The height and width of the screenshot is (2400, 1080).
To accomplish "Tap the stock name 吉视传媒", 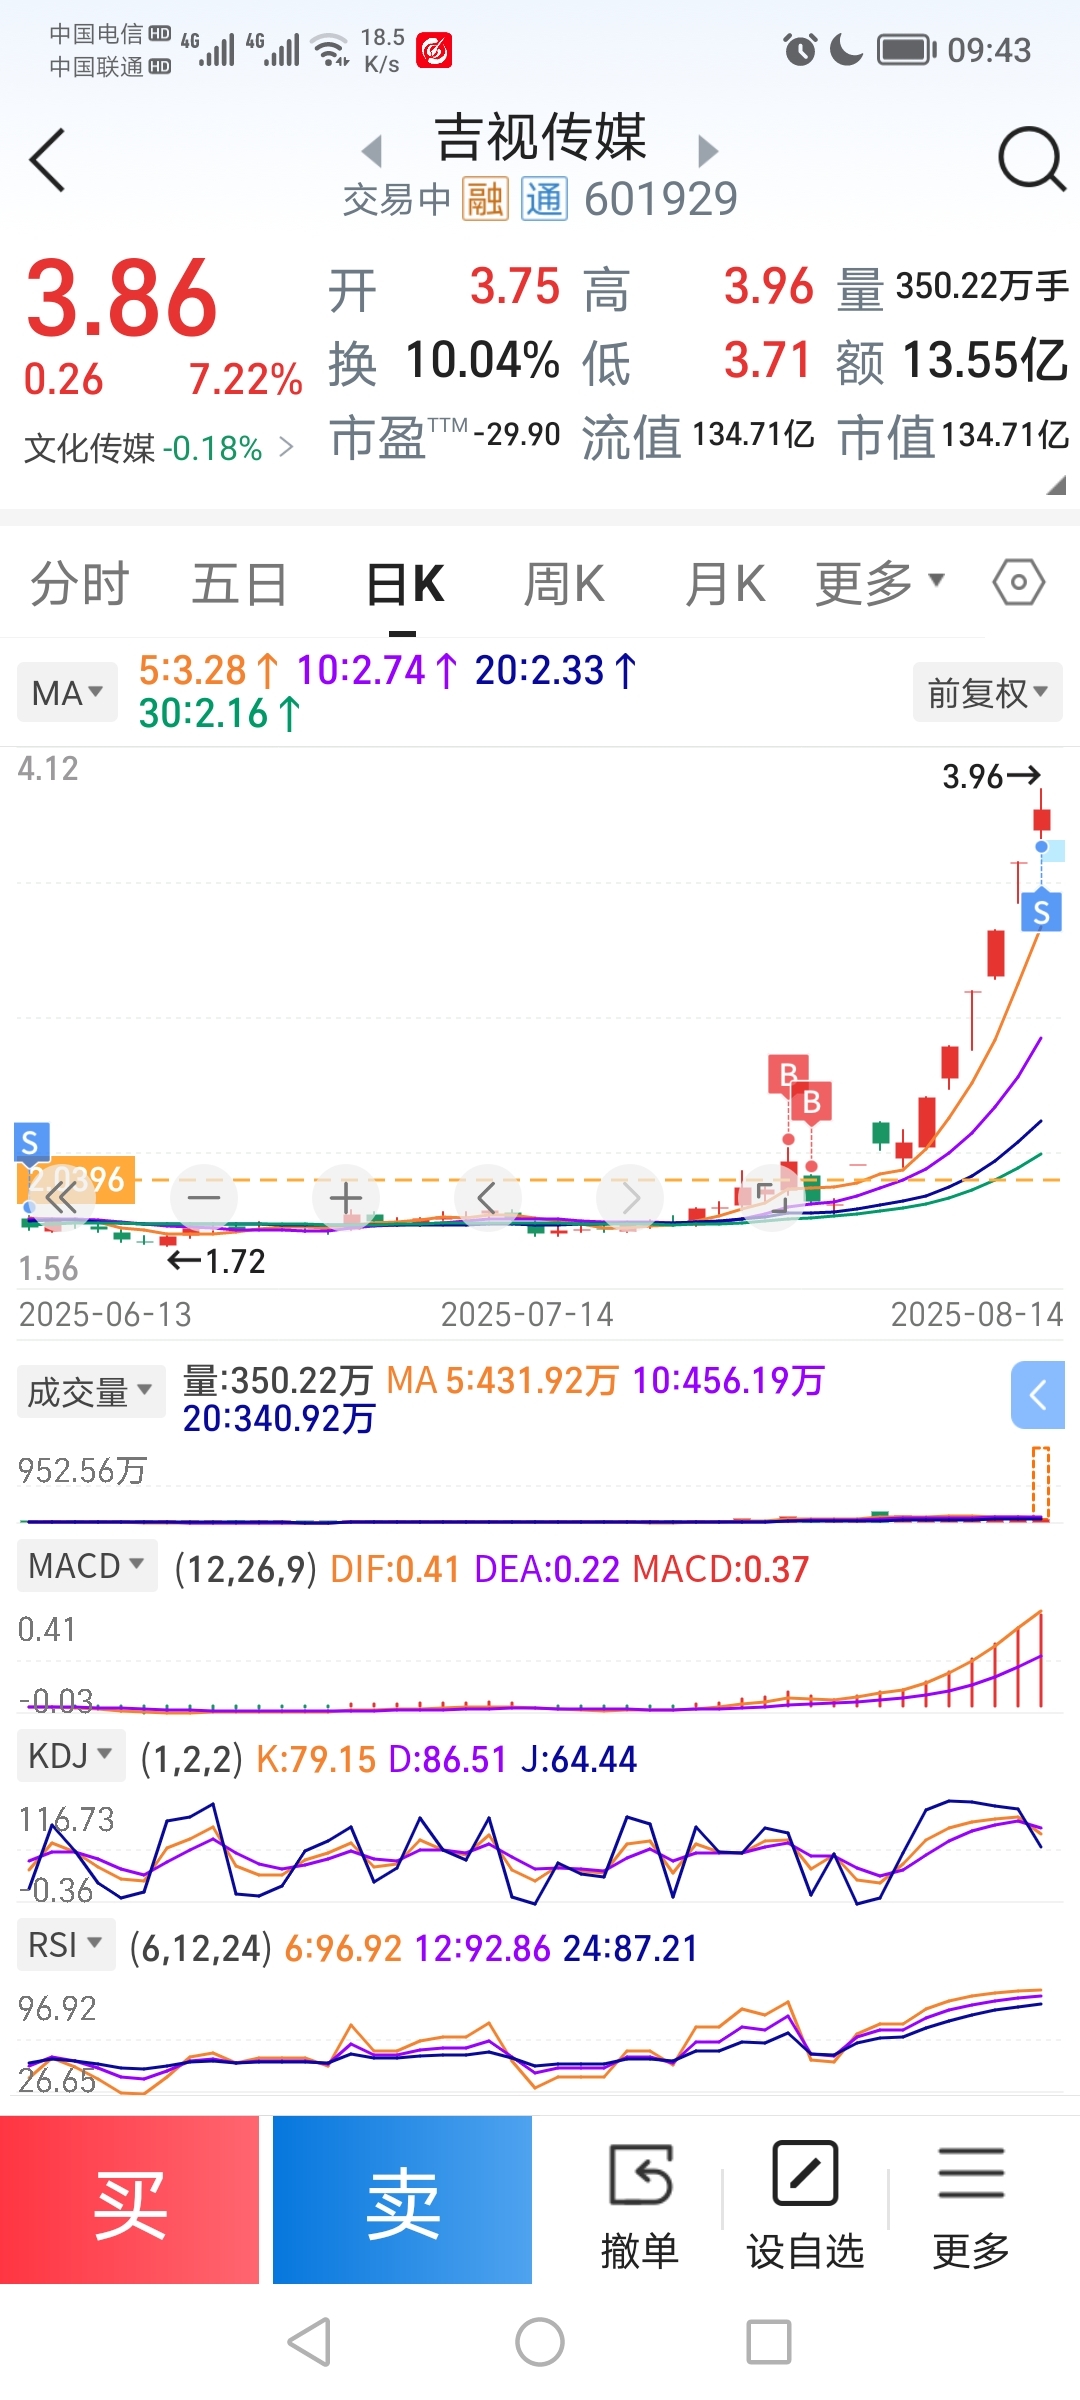I will pos(540,137).
